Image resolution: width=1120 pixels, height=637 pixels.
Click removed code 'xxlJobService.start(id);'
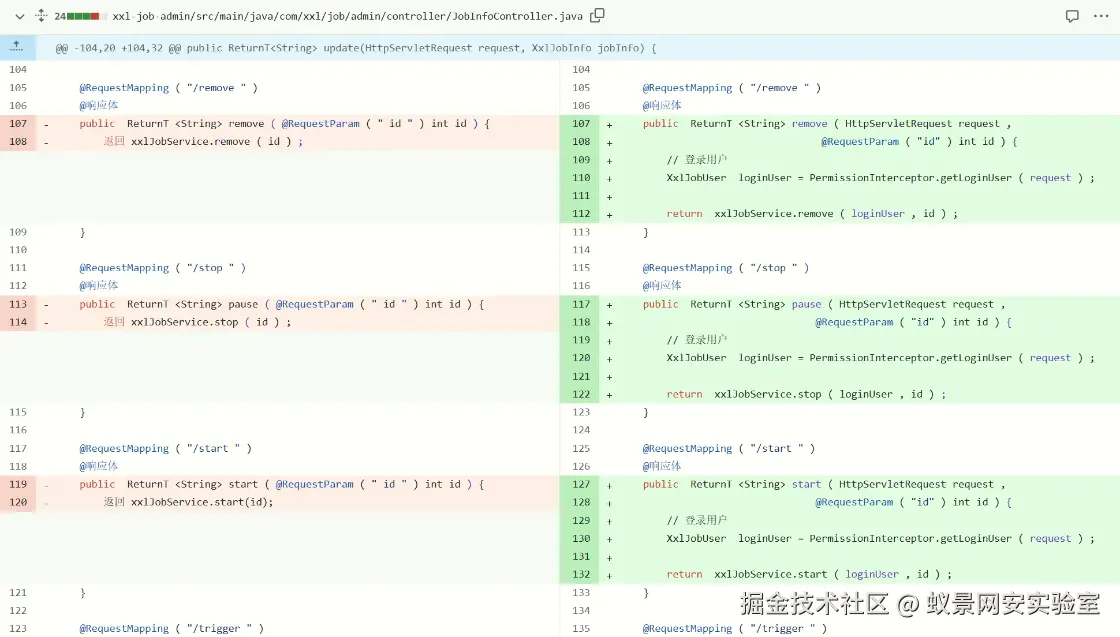pos(201,502)
